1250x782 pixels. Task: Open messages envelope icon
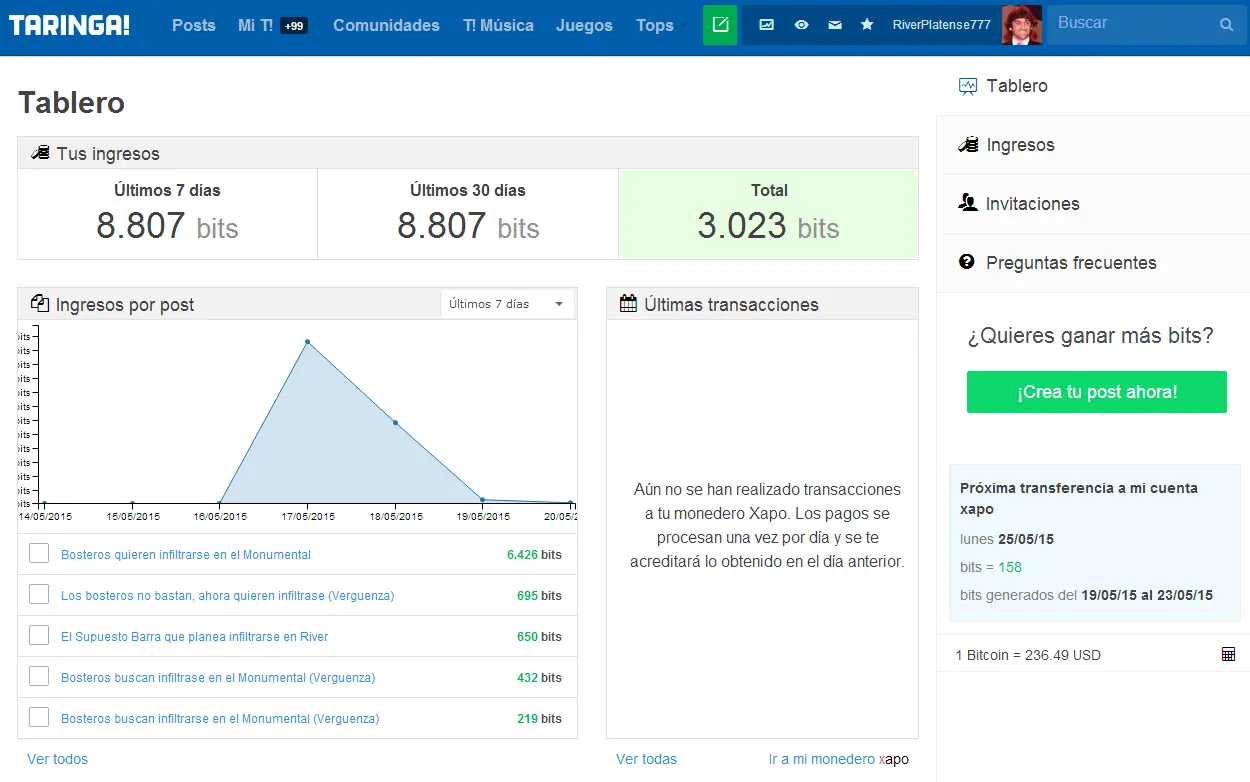pyautogui.click(x=834, y=25)
